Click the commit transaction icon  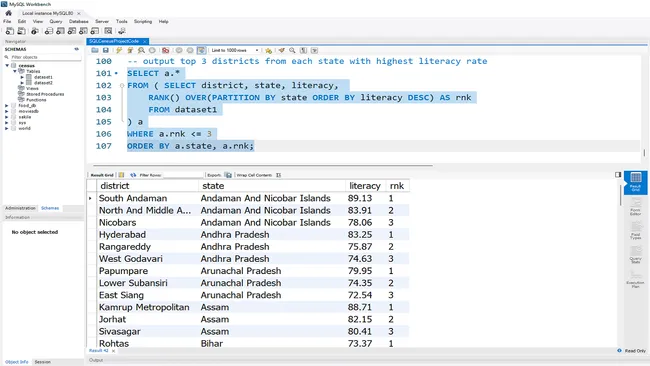179,50
